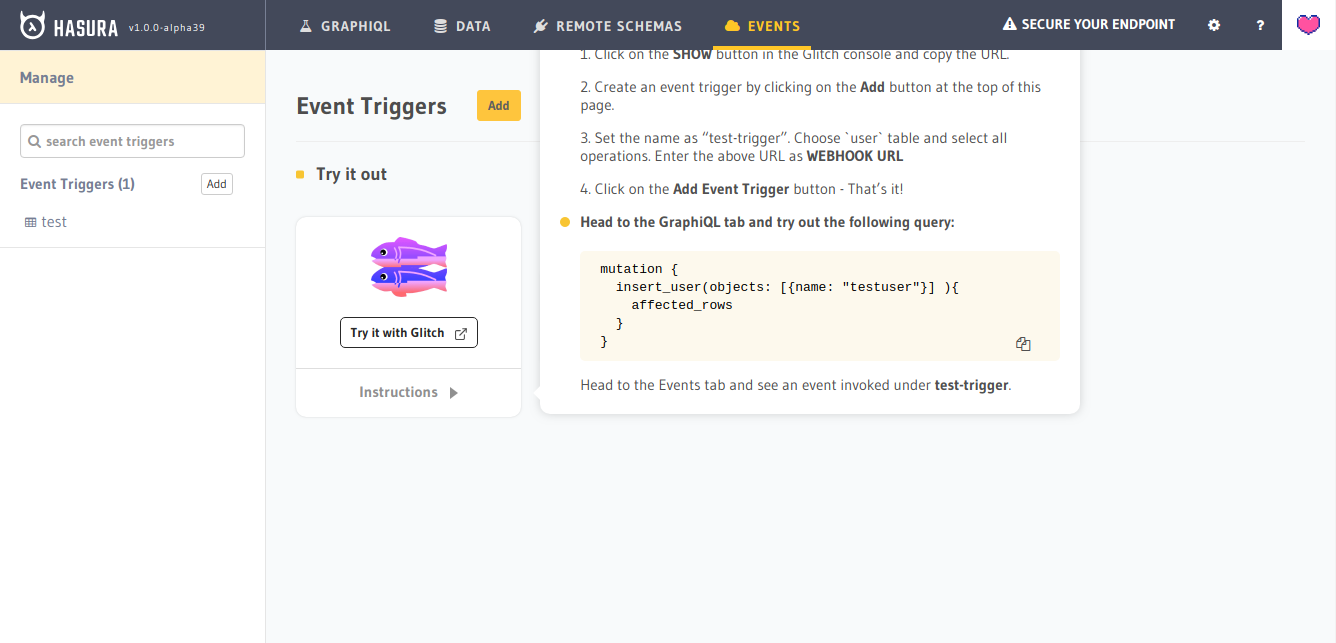1336x643 pixels.
Task: Click the help question mark icon
Action: [1260, 24]
